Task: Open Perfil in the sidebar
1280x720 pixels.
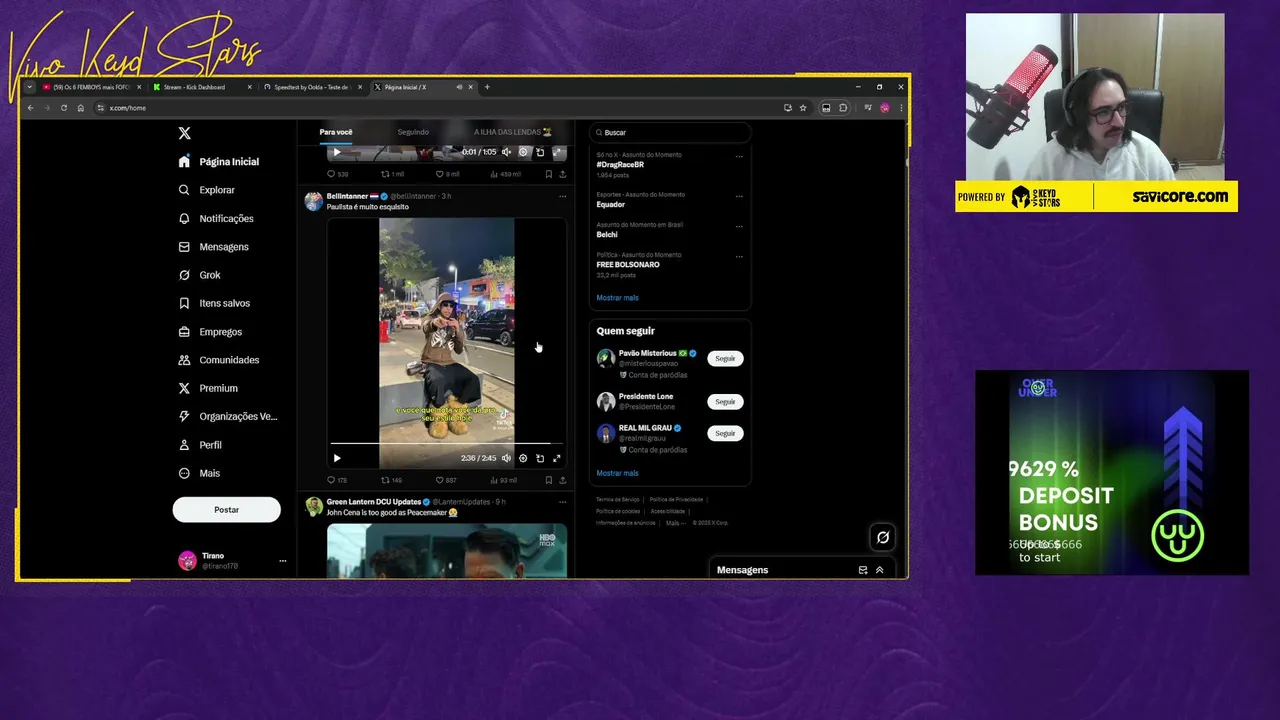Action: click(200, 445)
